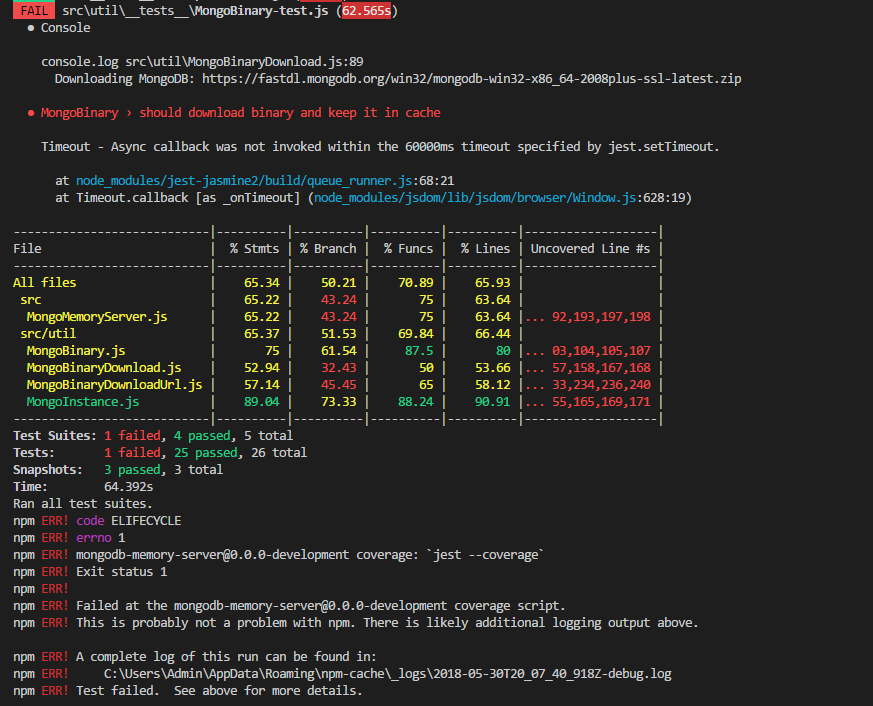Click 'Exit status 1' line

point(121,572)
